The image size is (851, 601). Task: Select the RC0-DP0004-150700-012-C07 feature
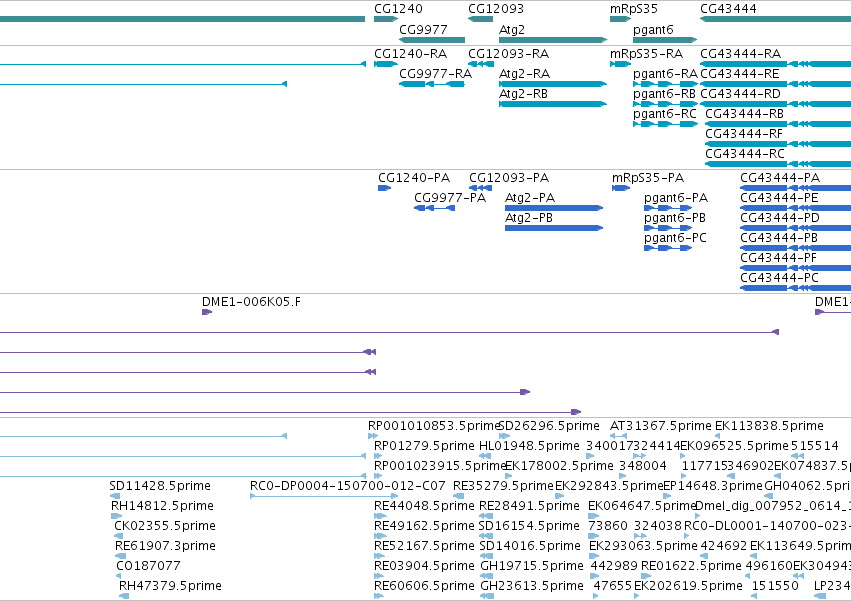[x=324, y=496]
